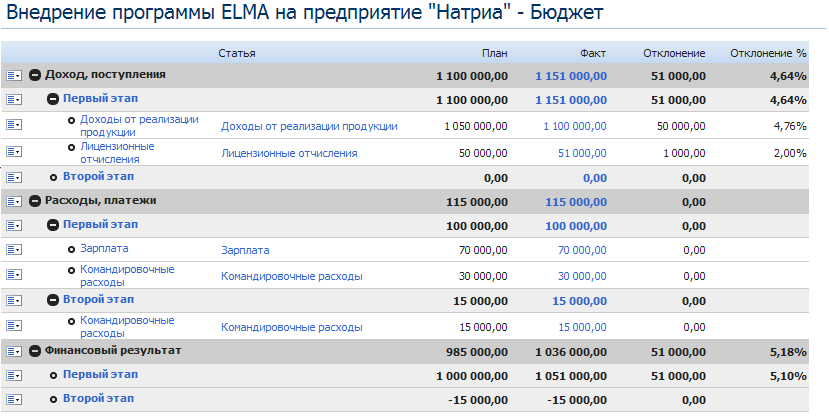Click the Отклонение % column header
This screenshot has height=417, width=829.
pyautogui.click(x=768, y=53)
